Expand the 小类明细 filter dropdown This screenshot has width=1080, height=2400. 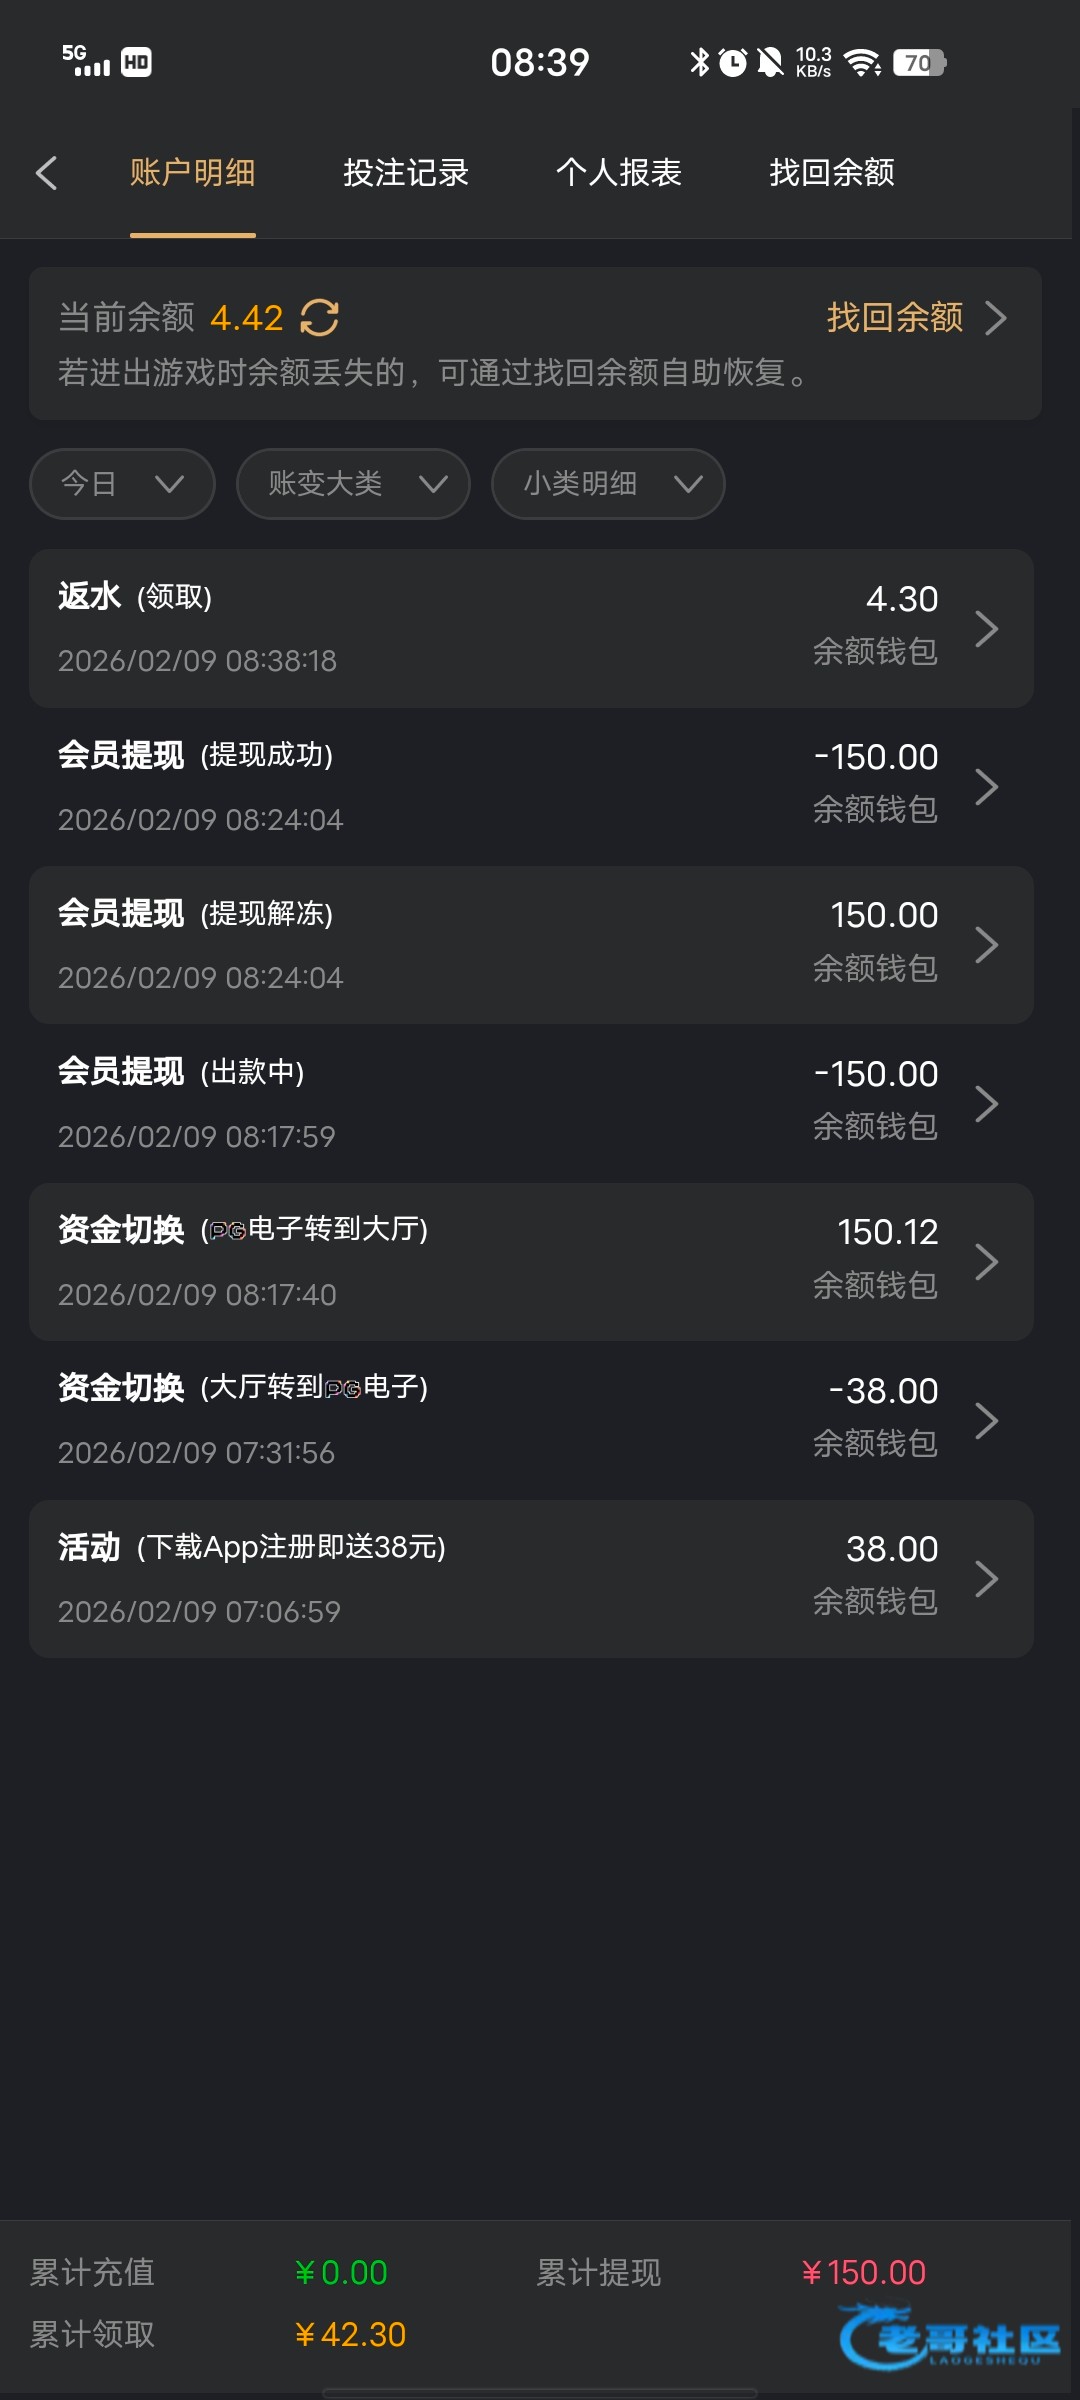pyautogui.click(x=608, y=484)
